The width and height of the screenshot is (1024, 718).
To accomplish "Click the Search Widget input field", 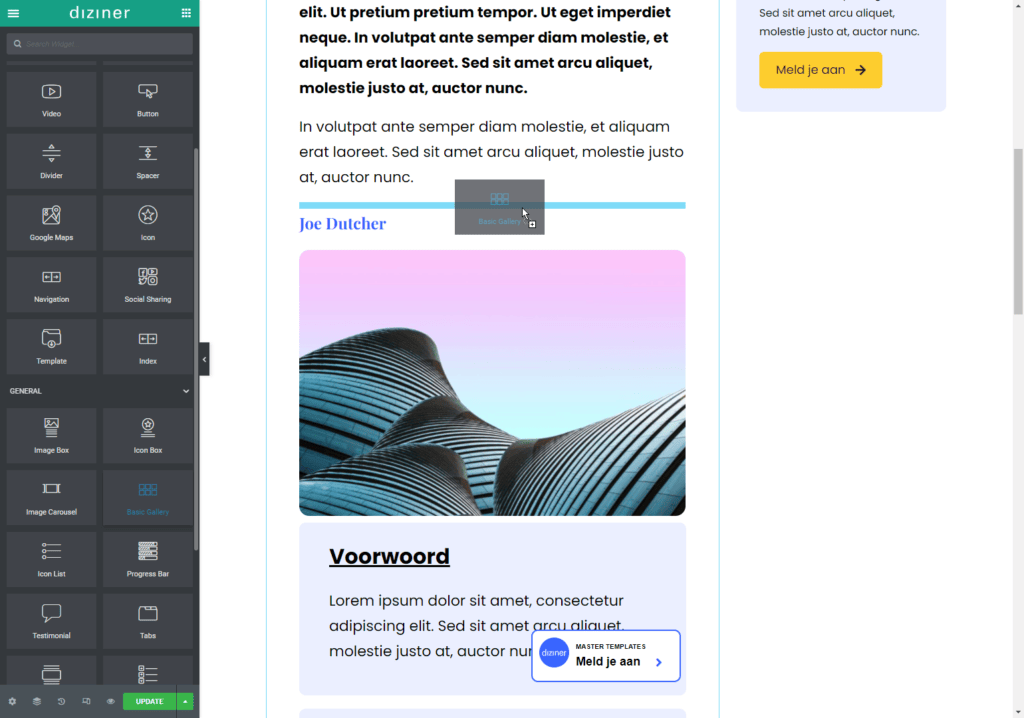I will coord(100,44).
